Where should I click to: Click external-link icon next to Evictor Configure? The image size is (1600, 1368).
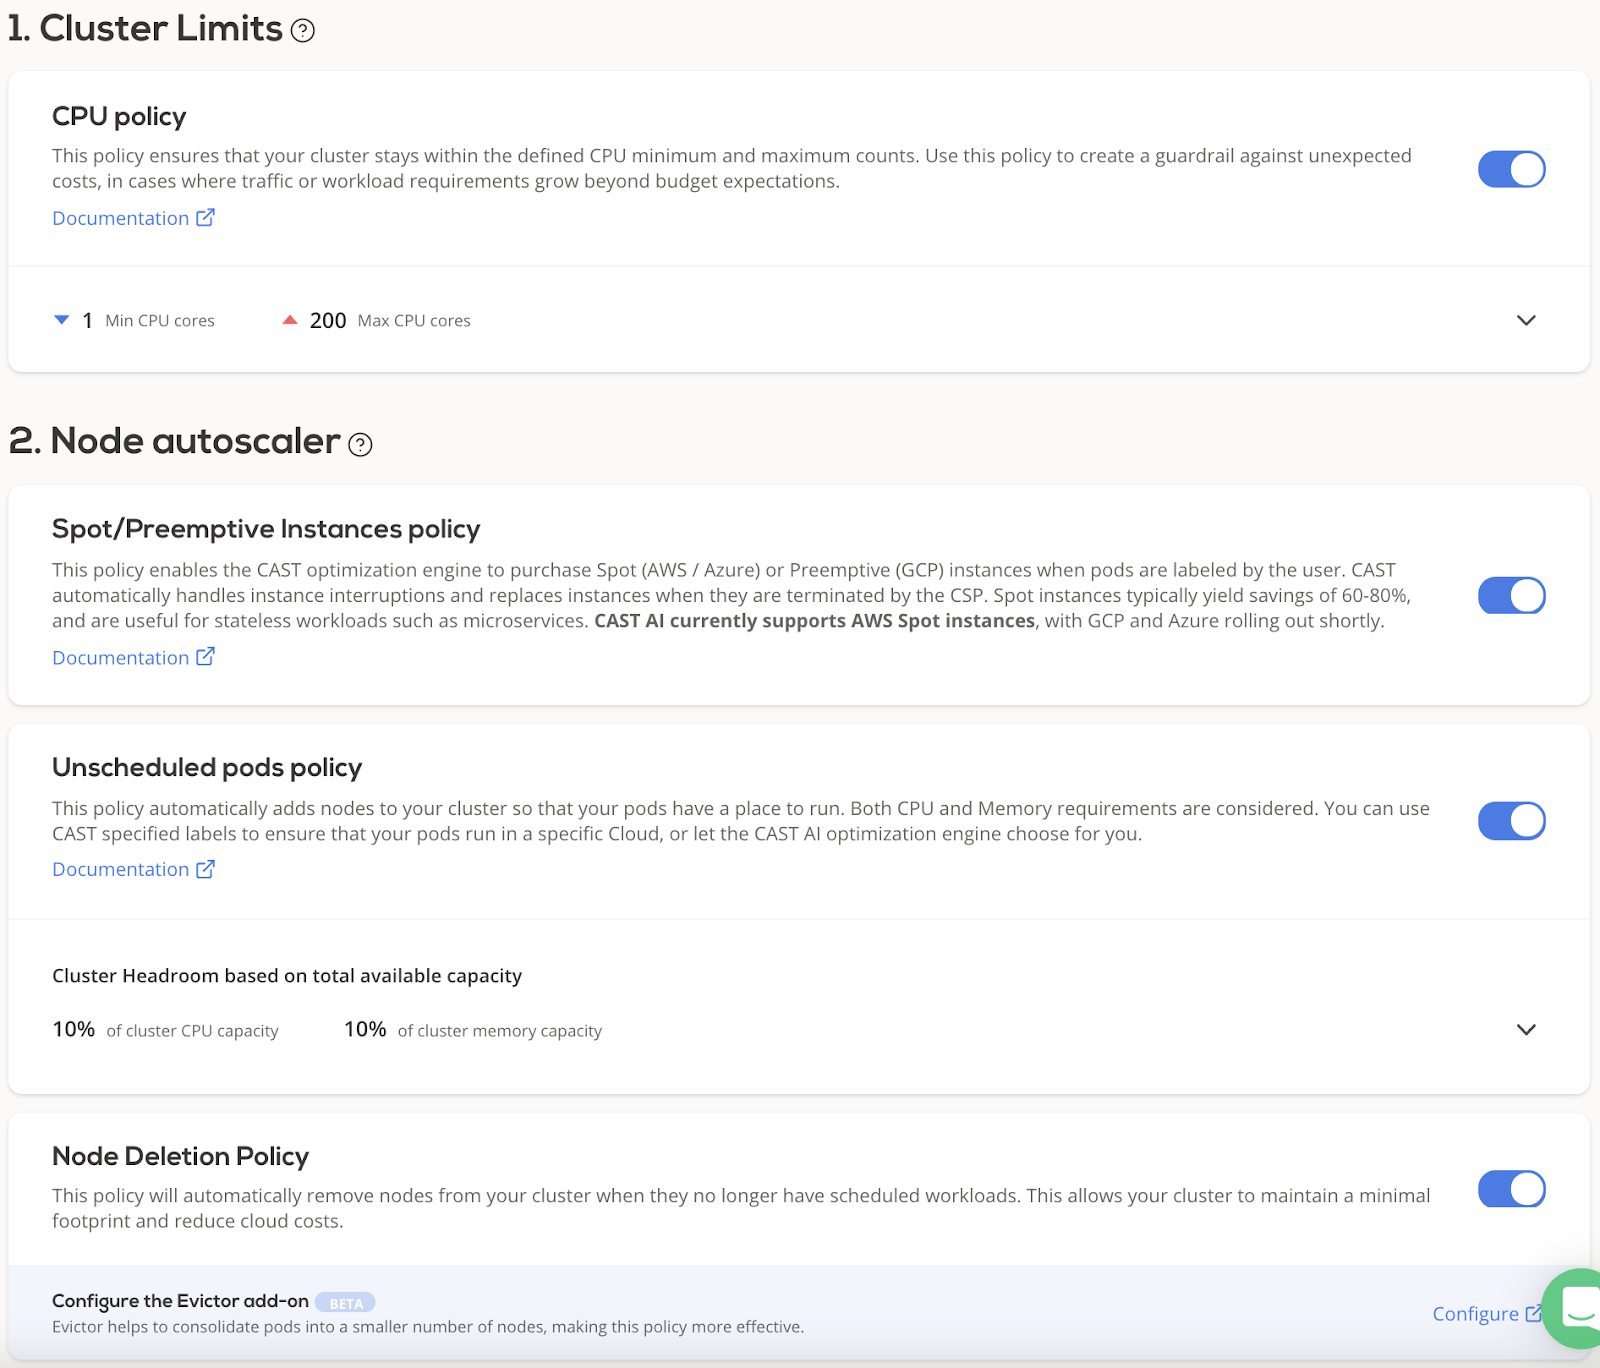[1532, 1314]
